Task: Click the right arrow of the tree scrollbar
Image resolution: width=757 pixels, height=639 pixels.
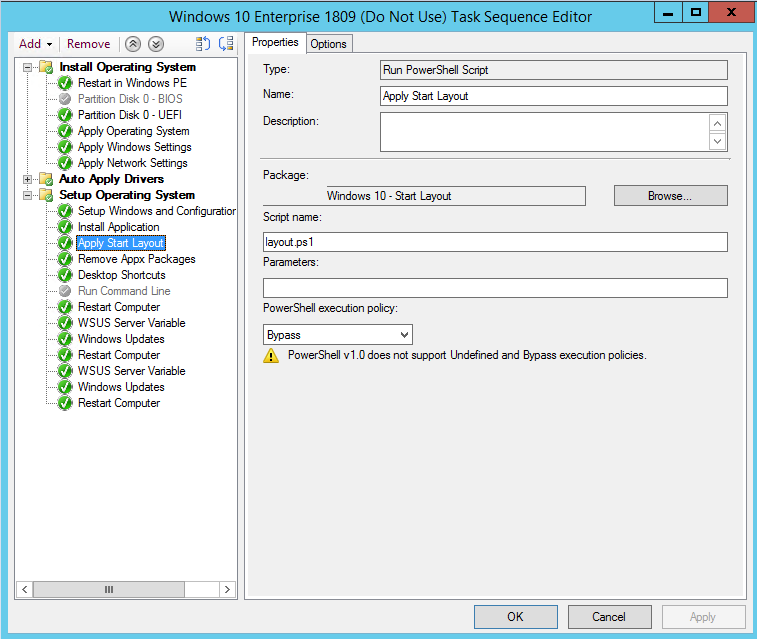Action: point(227,589)
